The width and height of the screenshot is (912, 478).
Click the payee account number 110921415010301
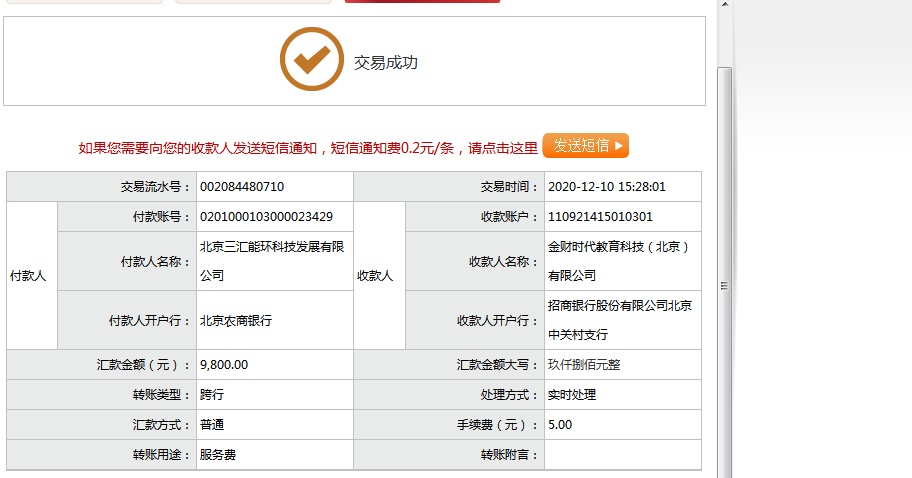click(600, 217)
